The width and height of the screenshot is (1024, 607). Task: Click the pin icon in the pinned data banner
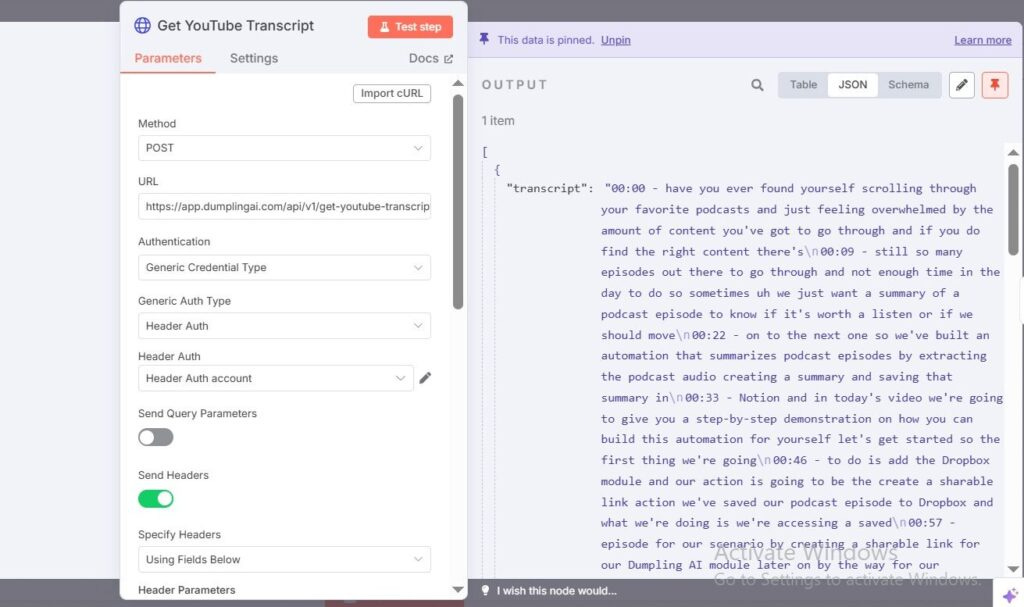(484, 39)
